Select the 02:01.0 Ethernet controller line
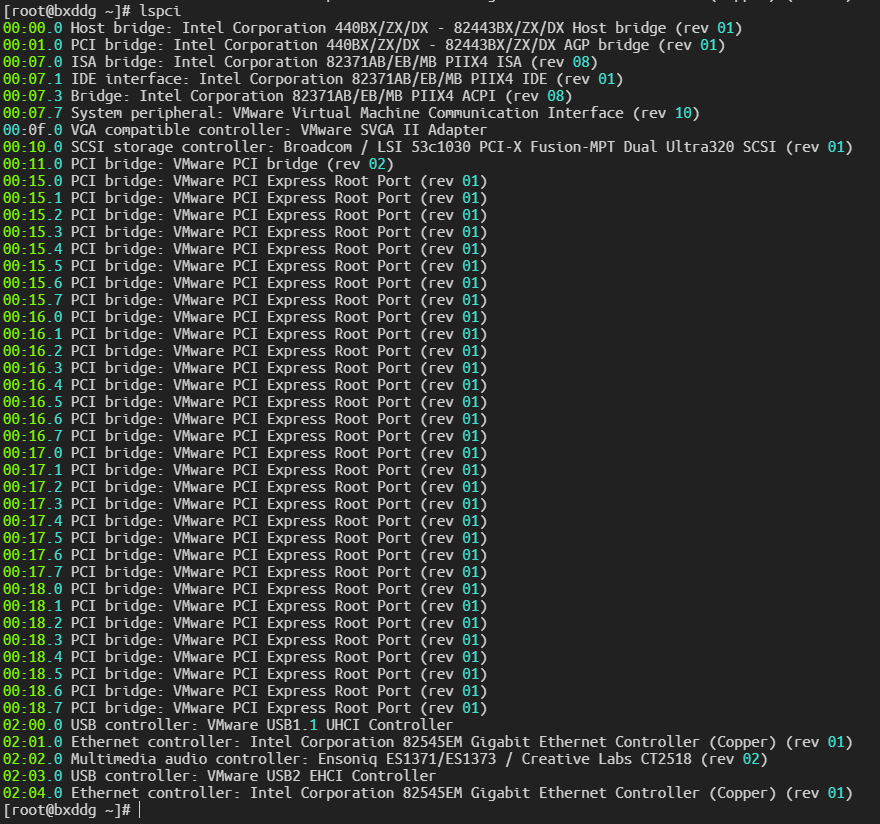880x824 pixels. coord(428,741)
